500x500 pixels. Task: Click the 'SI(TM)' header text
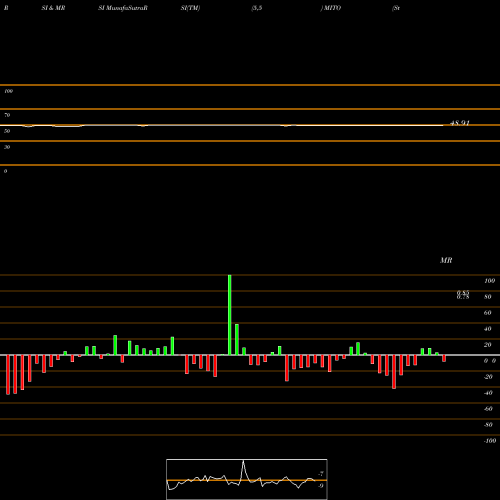190,8
